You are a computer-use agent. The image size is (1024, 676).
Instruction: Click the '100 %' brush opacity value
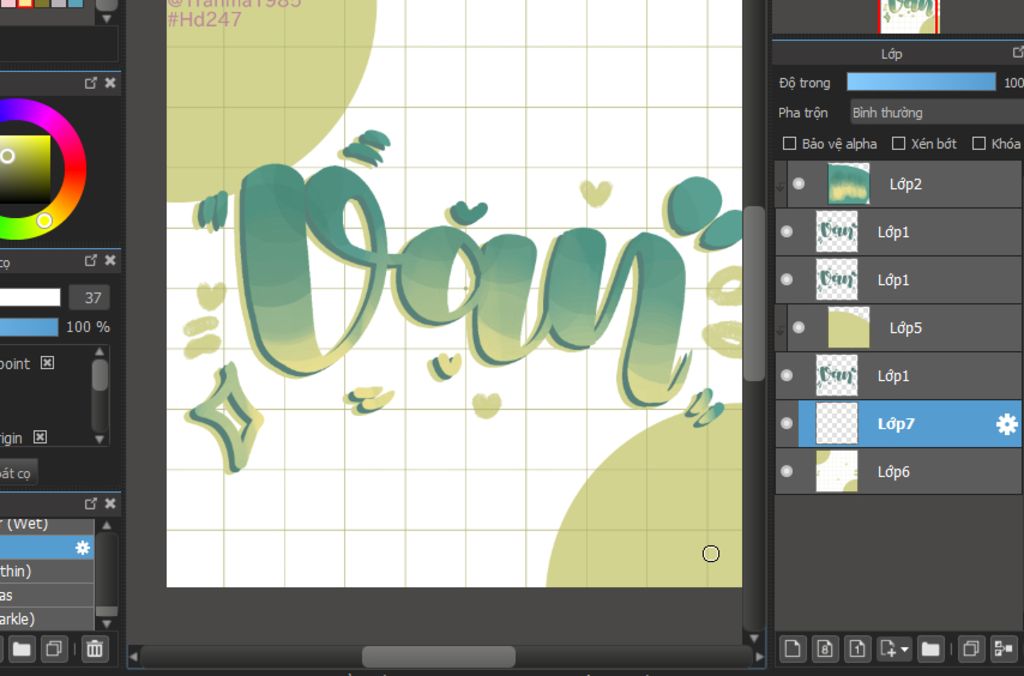[88, 327]
